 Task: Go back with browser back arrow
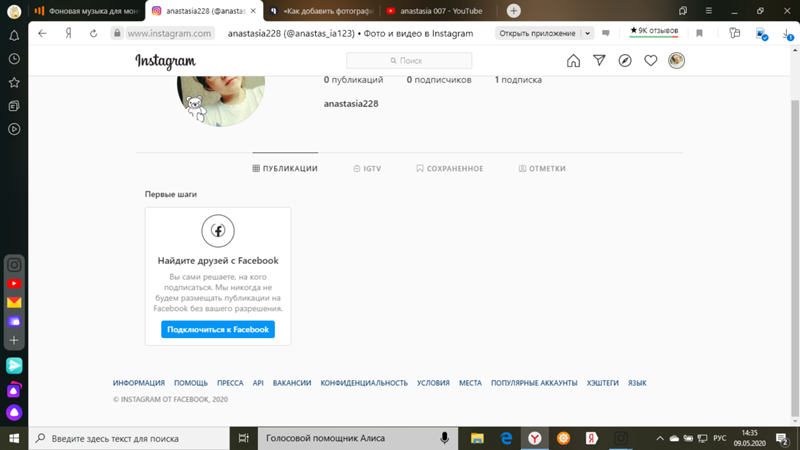(42, 33)
